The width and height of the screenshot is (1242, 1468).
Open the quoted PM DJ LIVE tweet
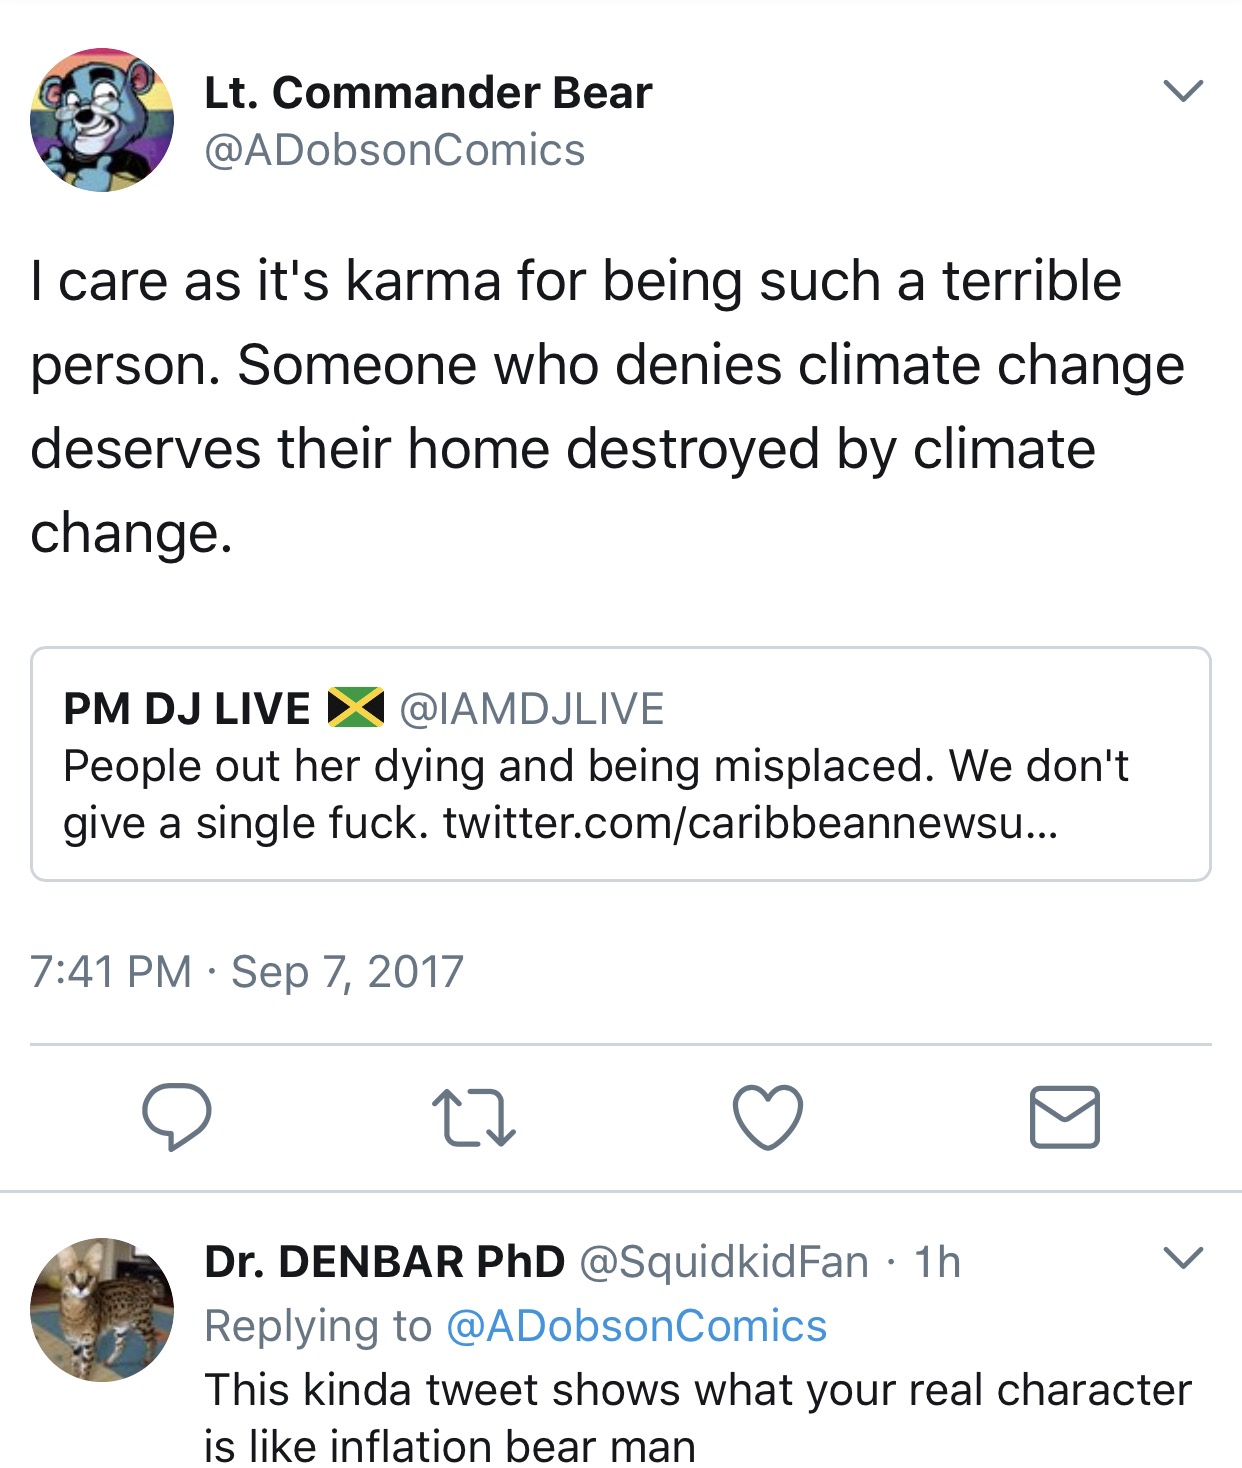tap(621, 764)
